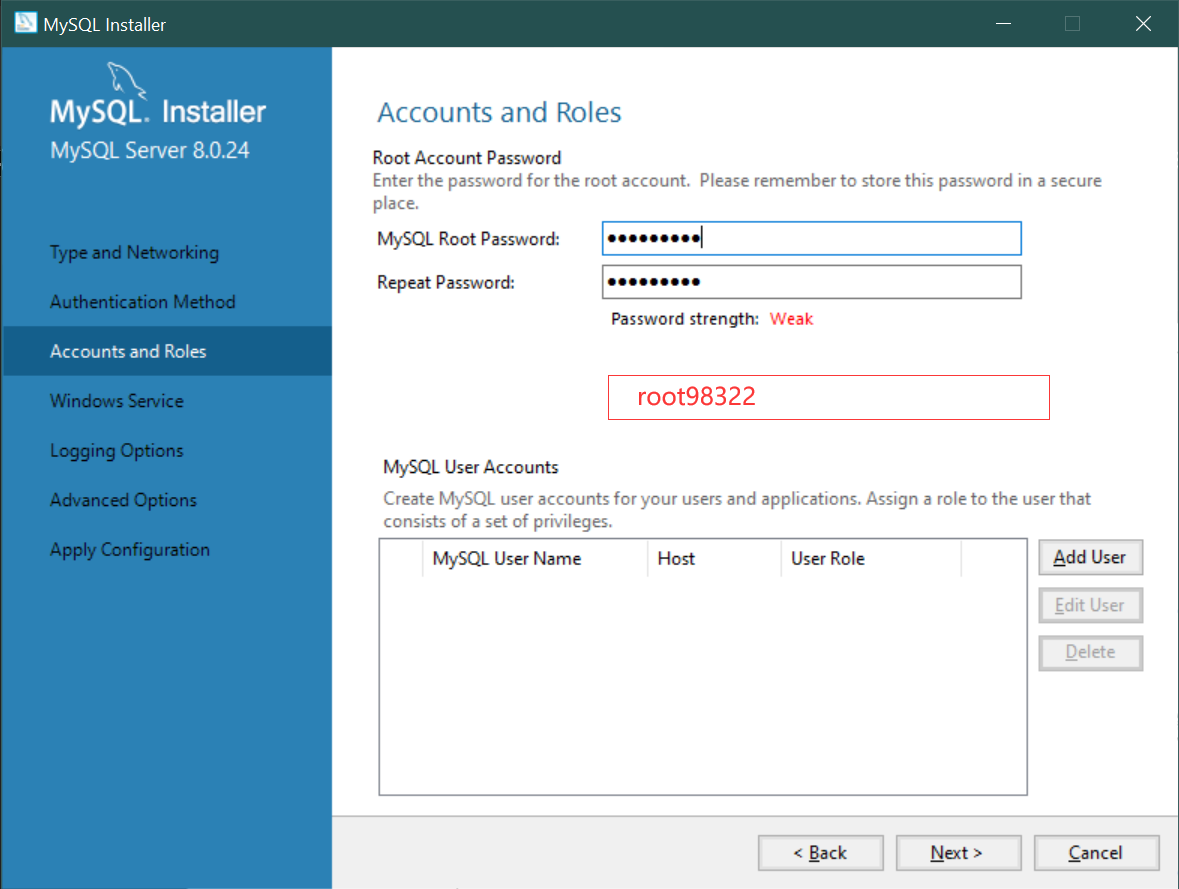Open the Type and Networking step
Image resolution: width=1179 pixels, height=889 pixels.
[135, 253]
